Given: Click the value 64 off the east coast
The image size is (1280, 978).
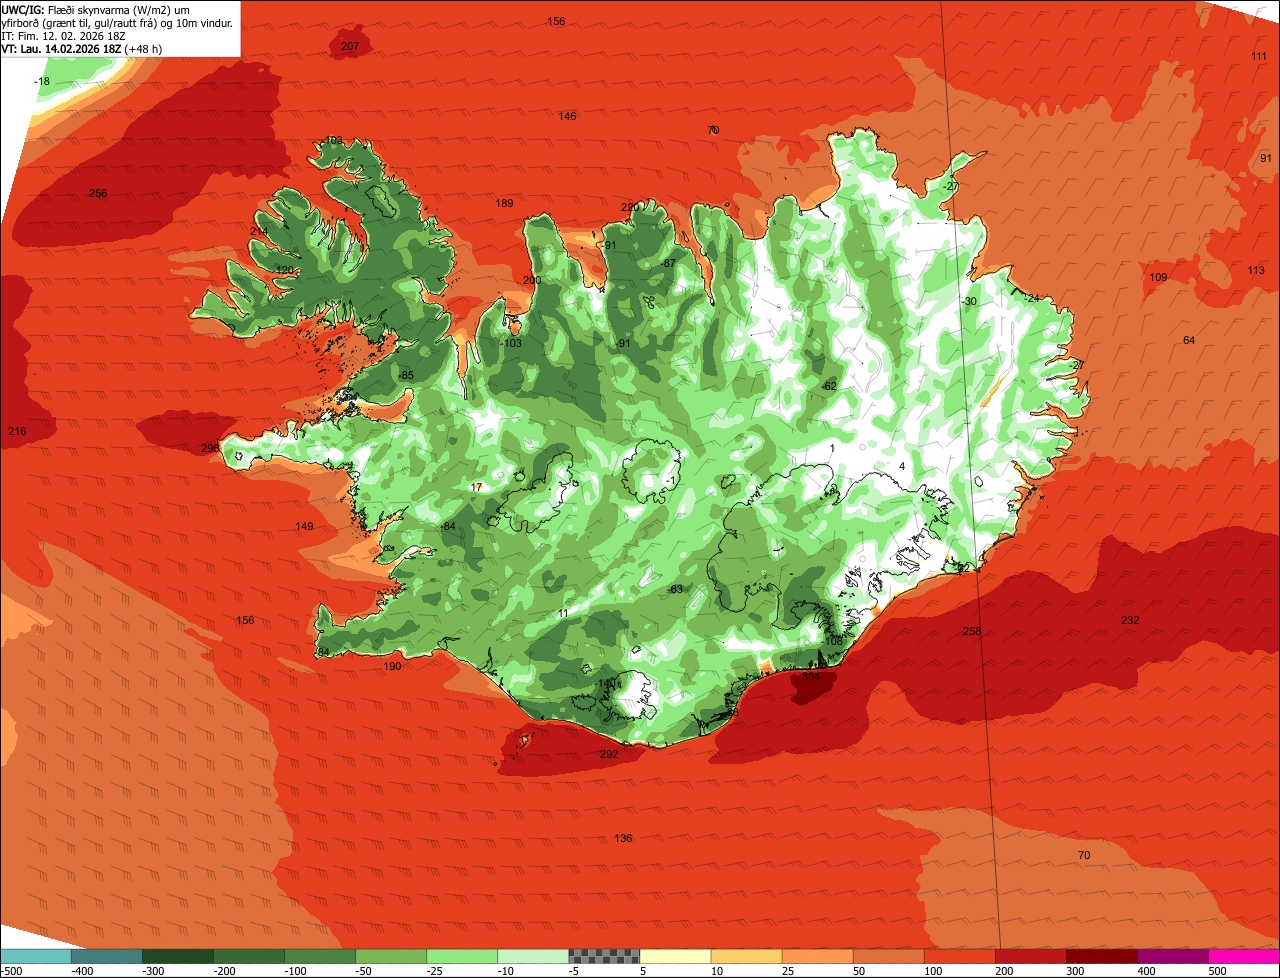Looking at the screenshot, I should 1189,340.
